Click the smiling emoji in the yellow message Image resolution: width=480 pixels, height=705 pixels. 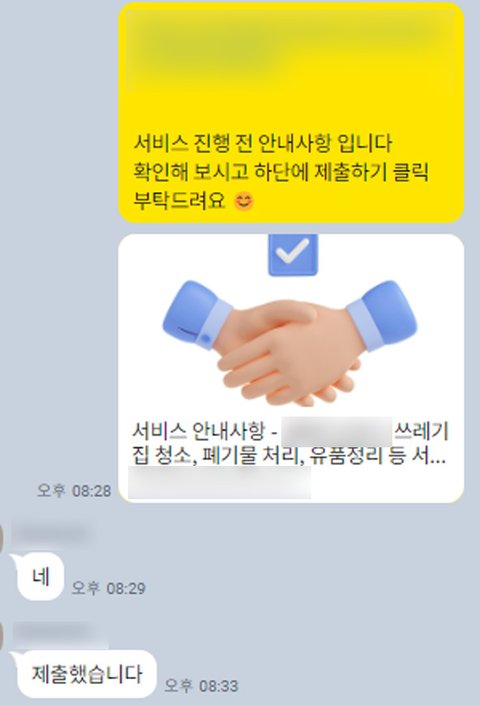[x=244, y=201]
